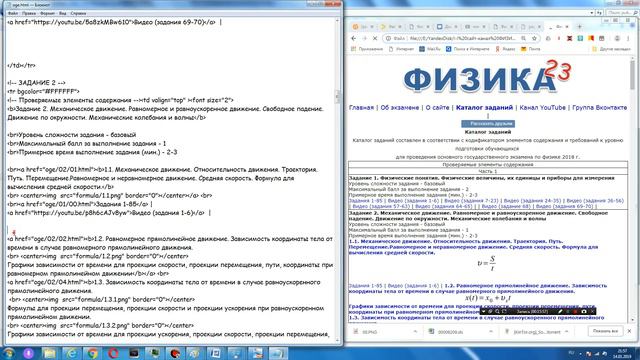Open Google Chrome from the taskbar
640x360 pixels.
coord(92,353)
